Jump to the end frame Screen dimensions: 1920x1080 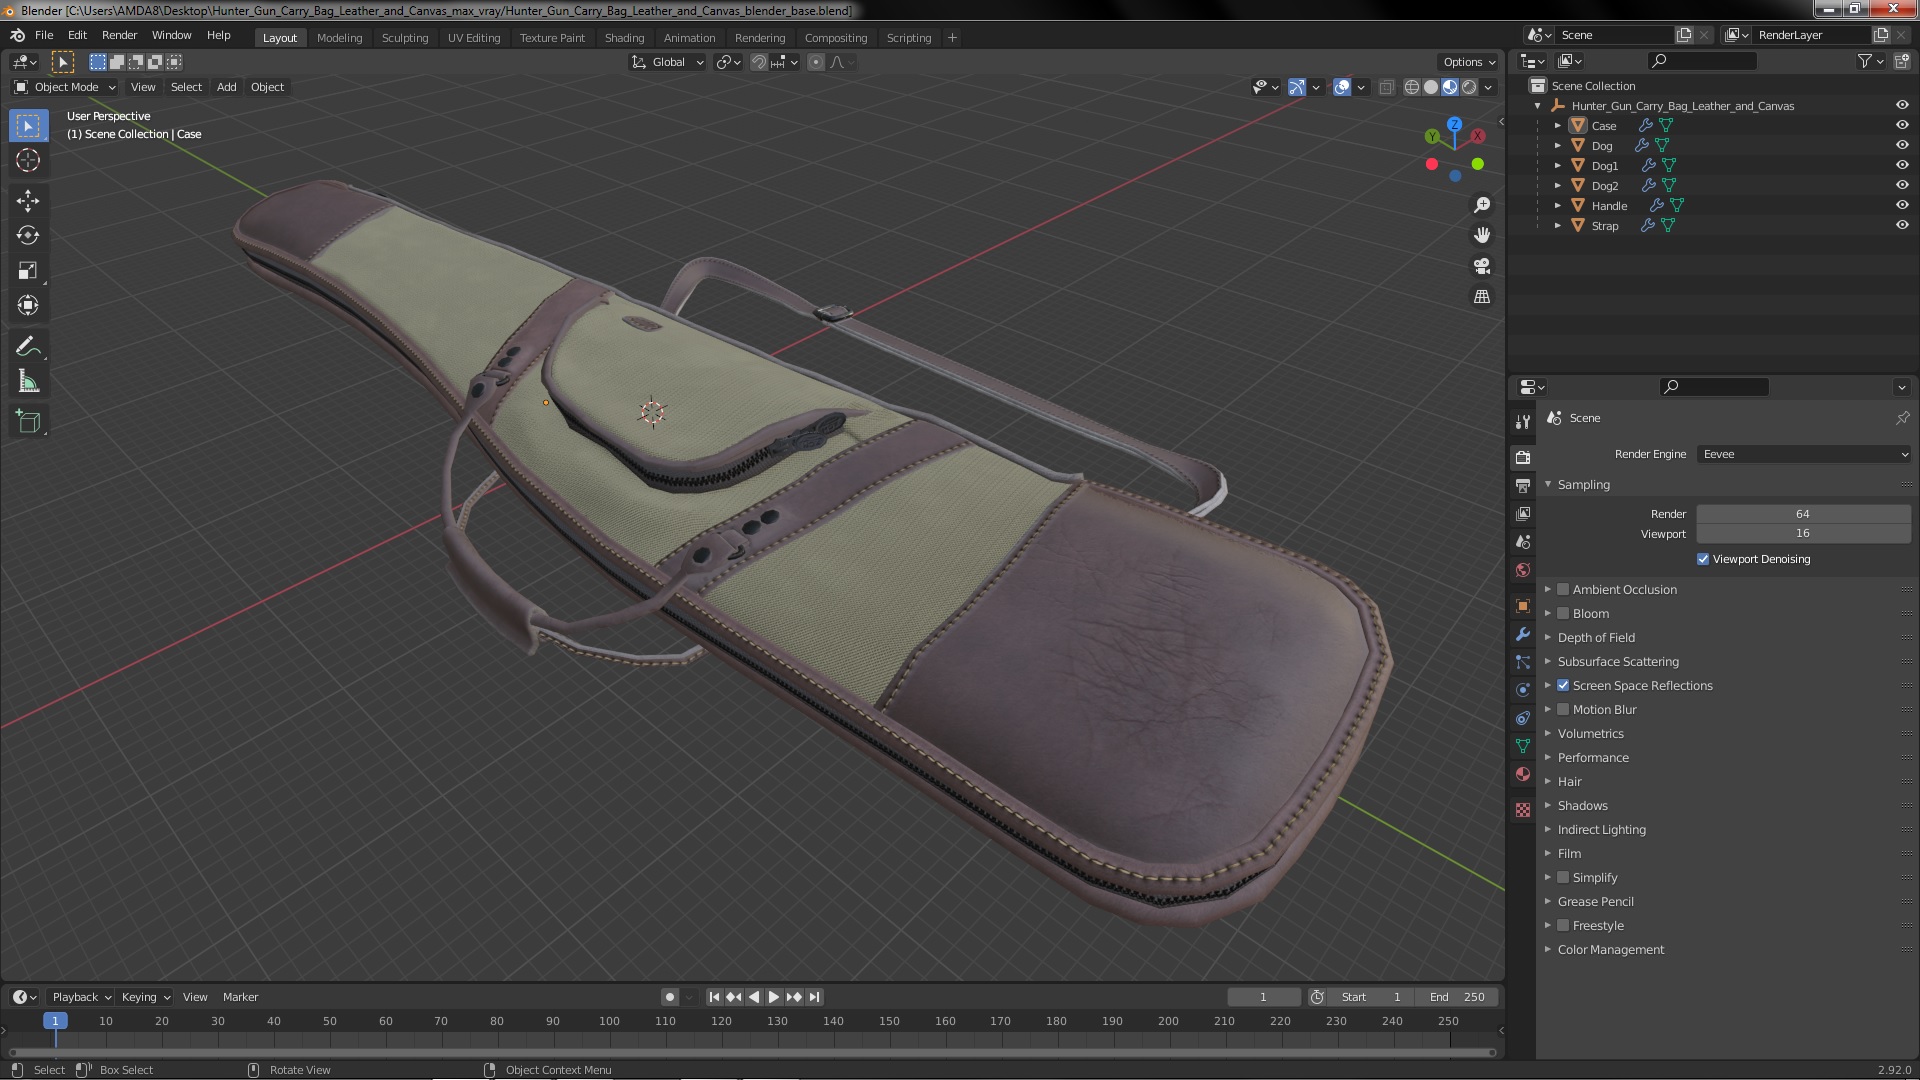click(815, 997)
